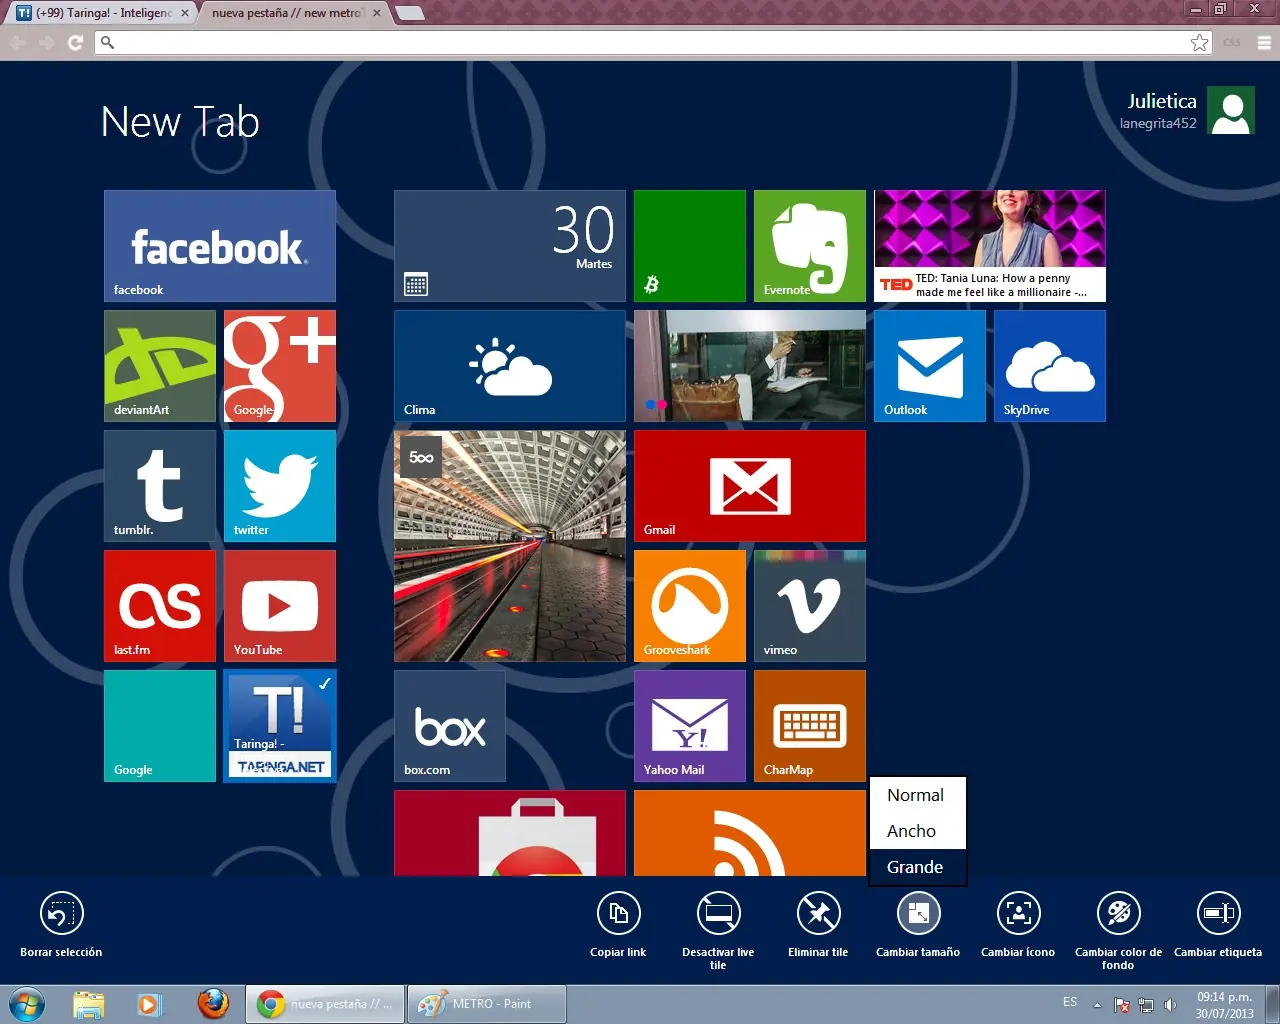Open the green Bitcoin tile
Screen dimensions: 1280x1024
[690, 246]
